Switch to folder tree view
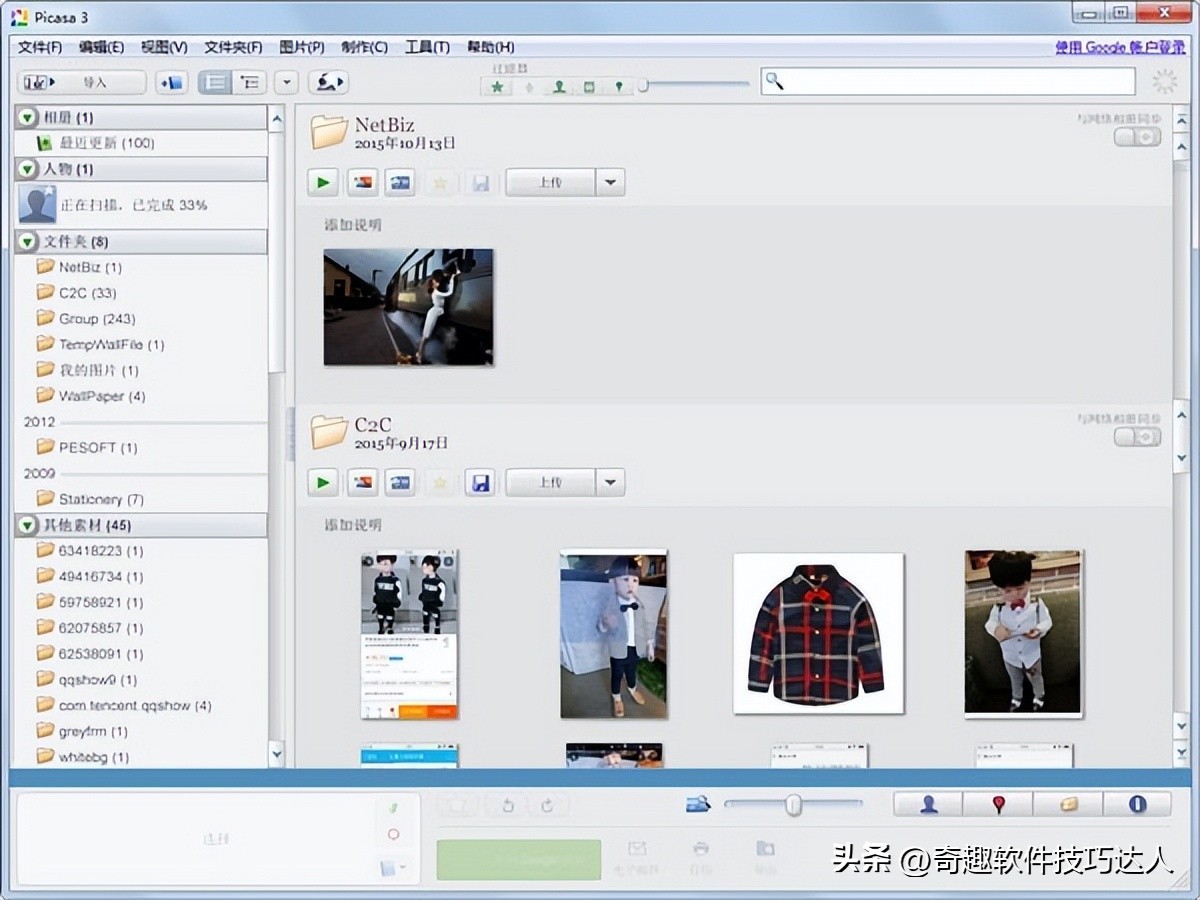This screenshot has width=1200, height=900. pyautogui.click(x=249, y=83)
